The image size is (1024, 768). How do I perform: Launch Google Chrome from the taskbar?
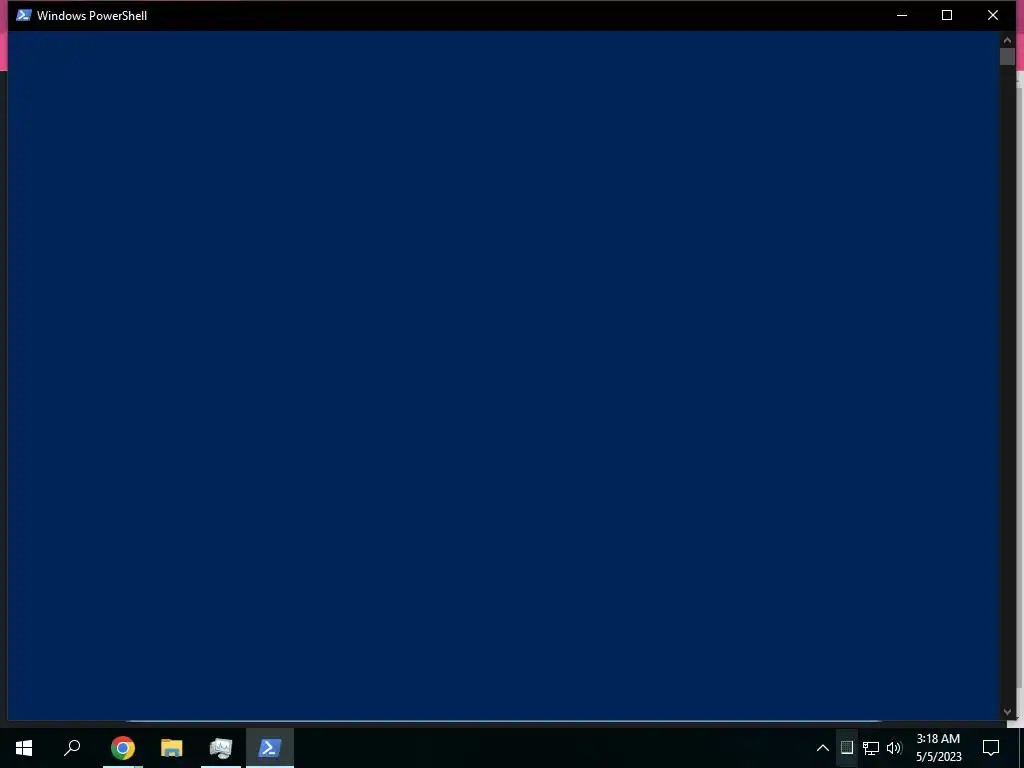coord(123,748)
